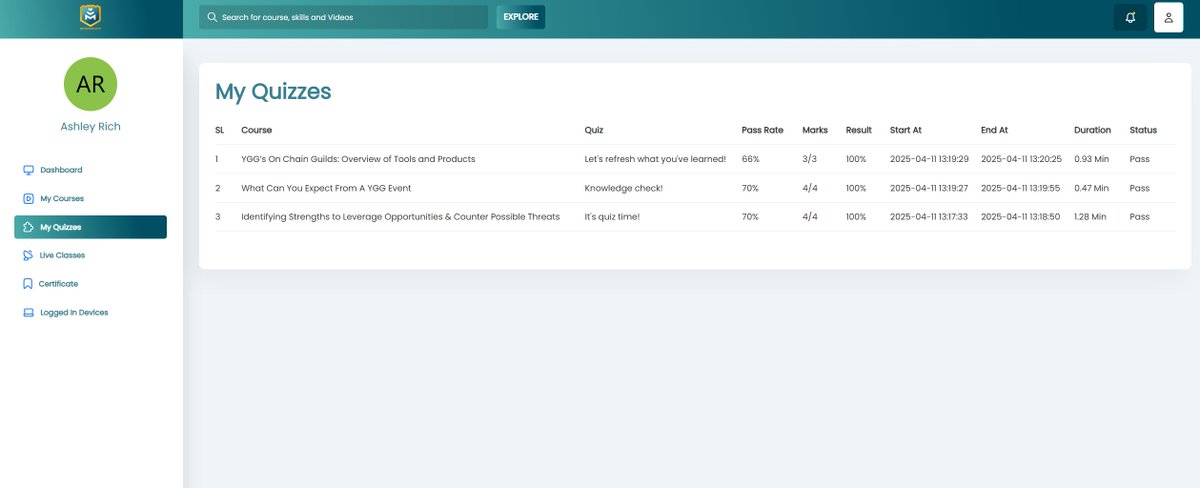Click the Start At column header
Image resolution: width=1200 pixels, height=488 pixels.
coord(905,130)
